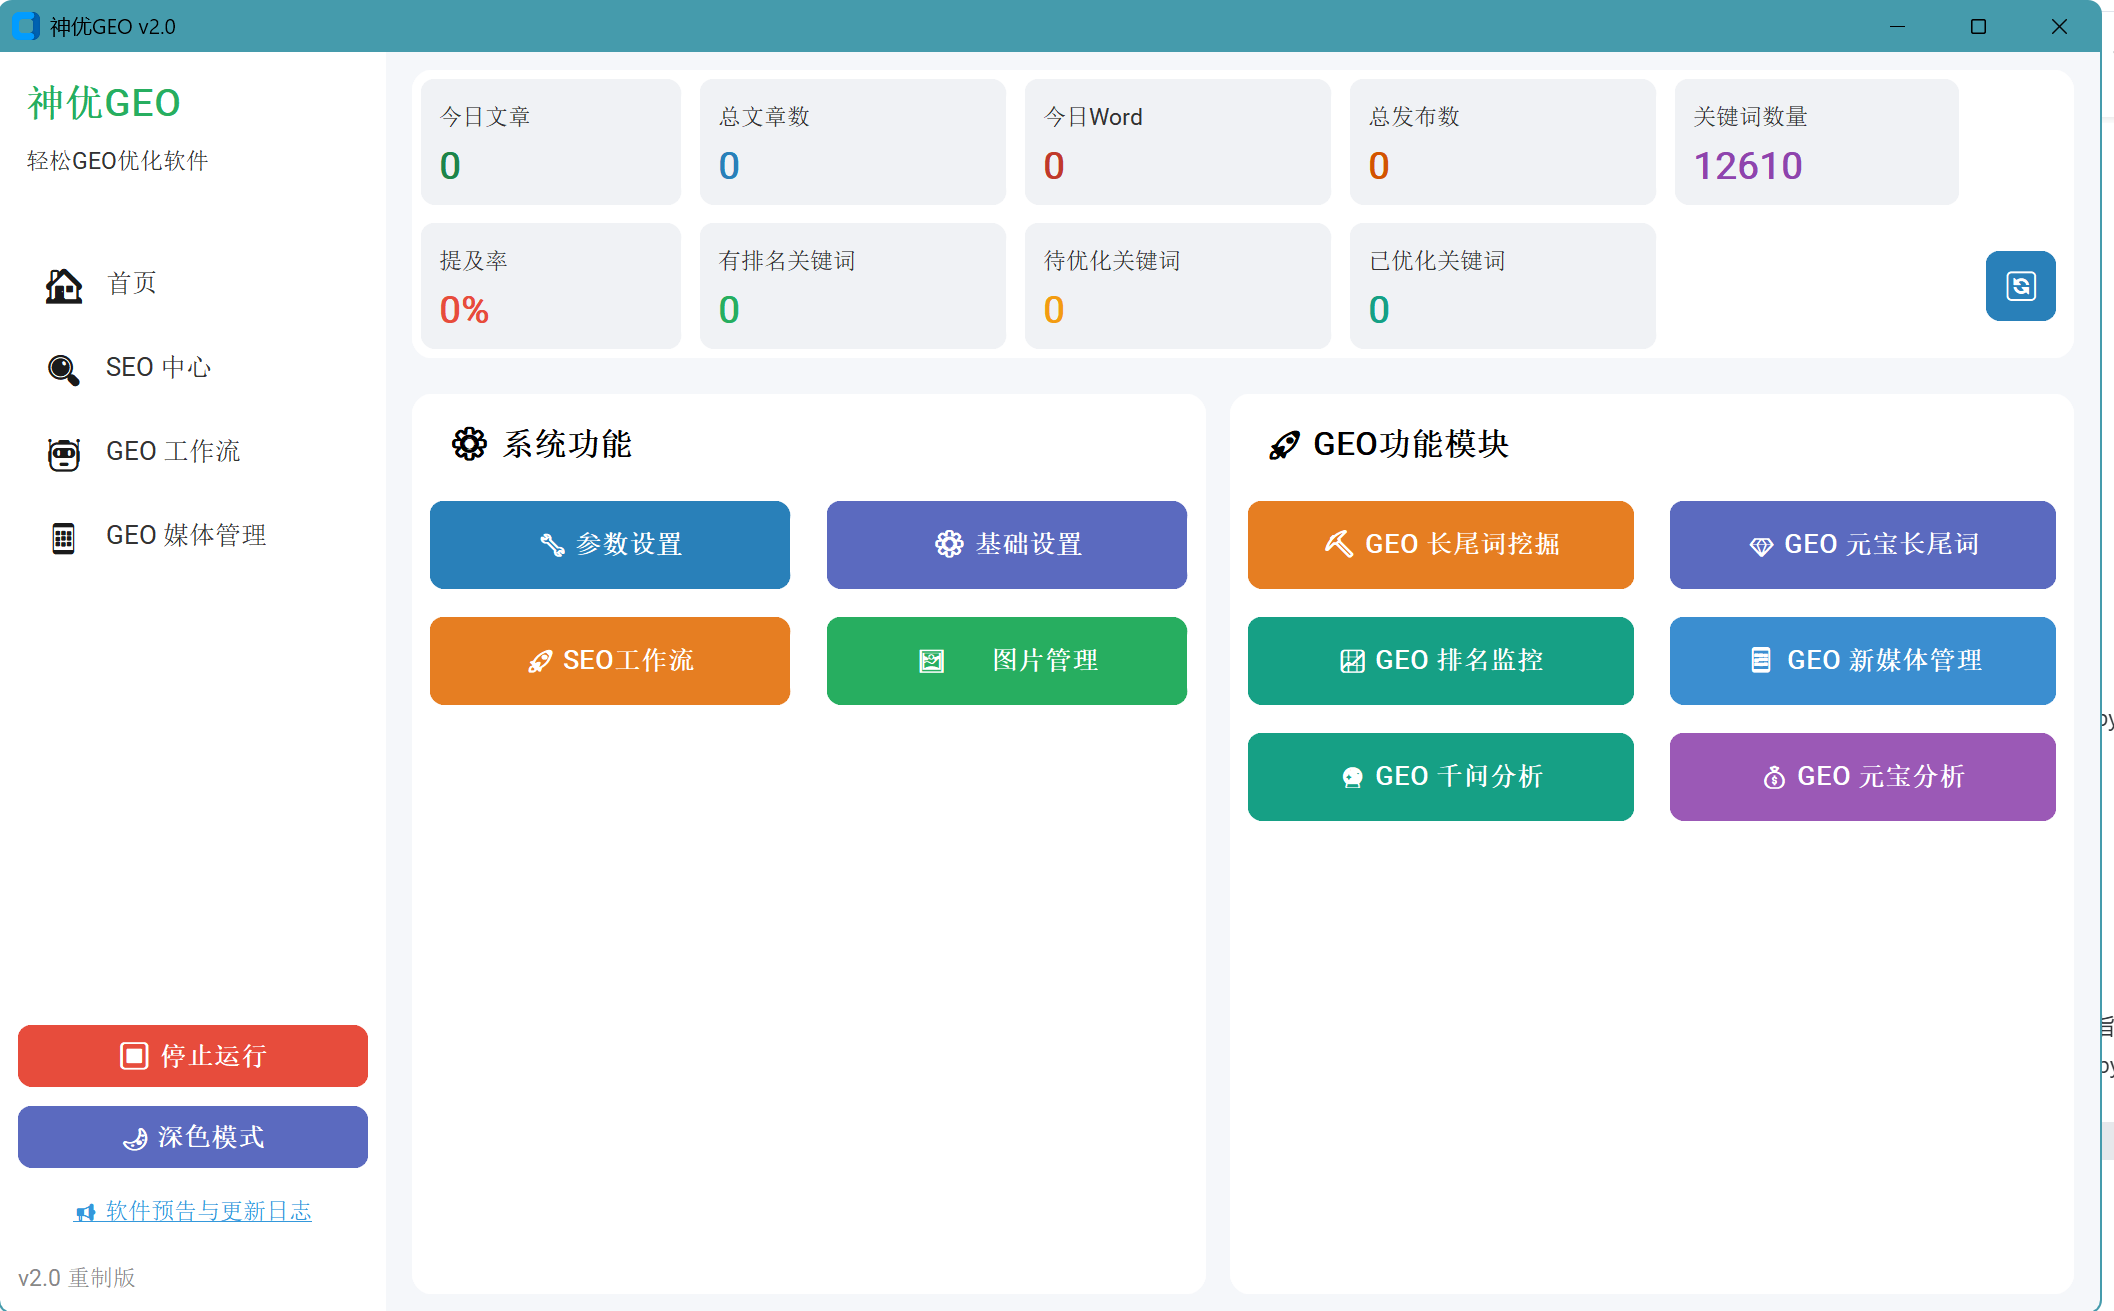Click the blue refresh stats icon button
The width and height of the screenshot is (2114, 1311).
2020,286
